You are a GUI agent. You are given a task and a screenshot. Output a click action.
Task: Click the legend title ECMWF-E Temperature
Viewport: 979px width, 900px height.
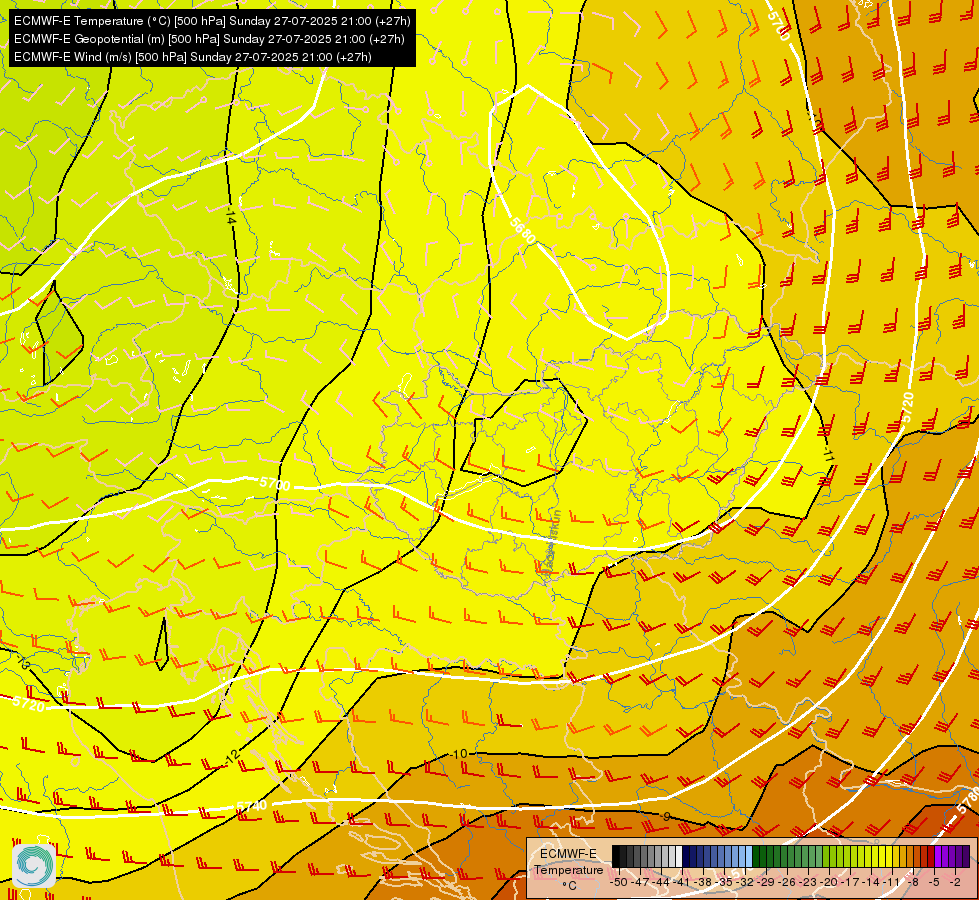[568, 861]
